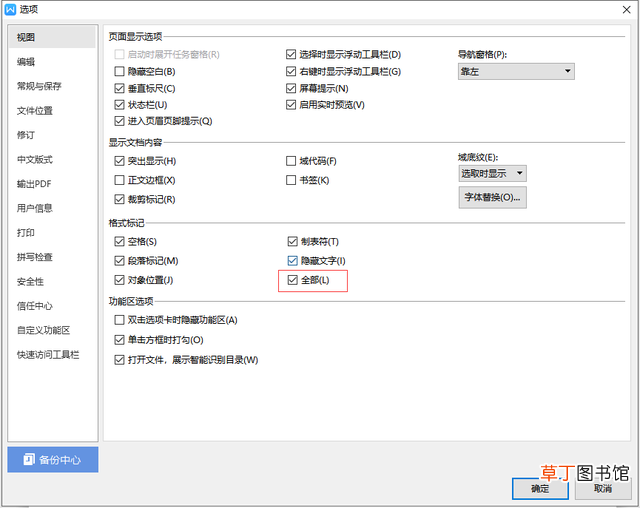Uncheck 右键时显示浮动工具栏(G)
The height and width of the screenshot is (508, 640).
click(x=291, y=72)
